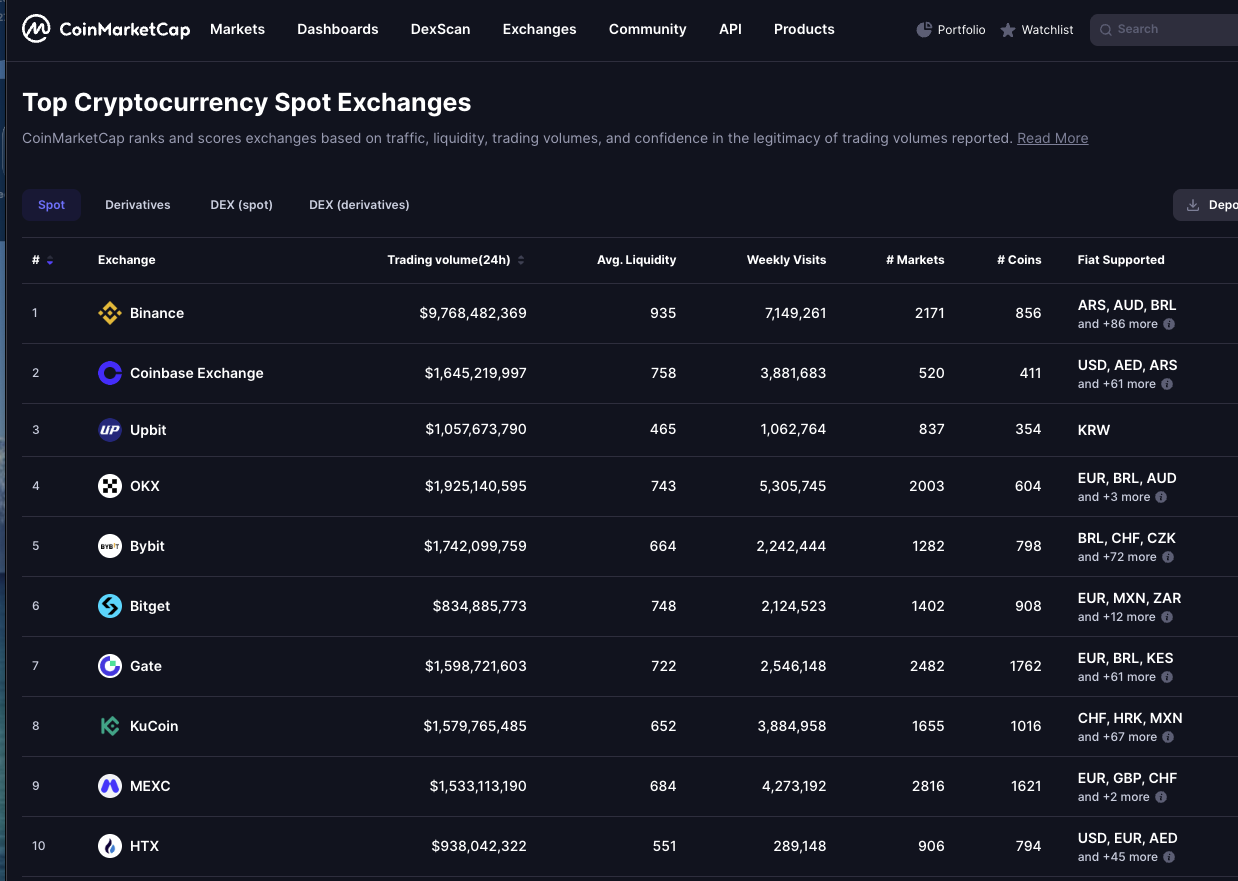Click the magnifier icon in Search
Screen dimensions: 1238x881
[1105, 30]
